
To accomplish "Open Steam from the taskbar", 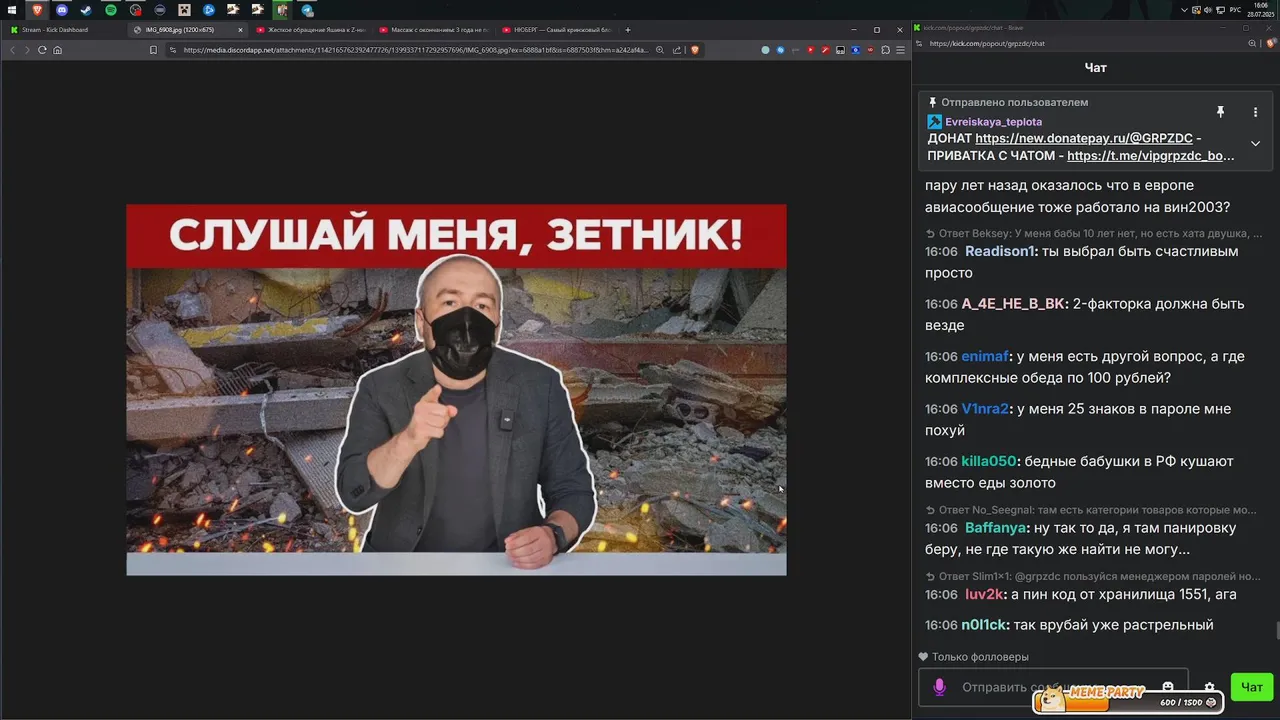I will (x=86, y=10).
